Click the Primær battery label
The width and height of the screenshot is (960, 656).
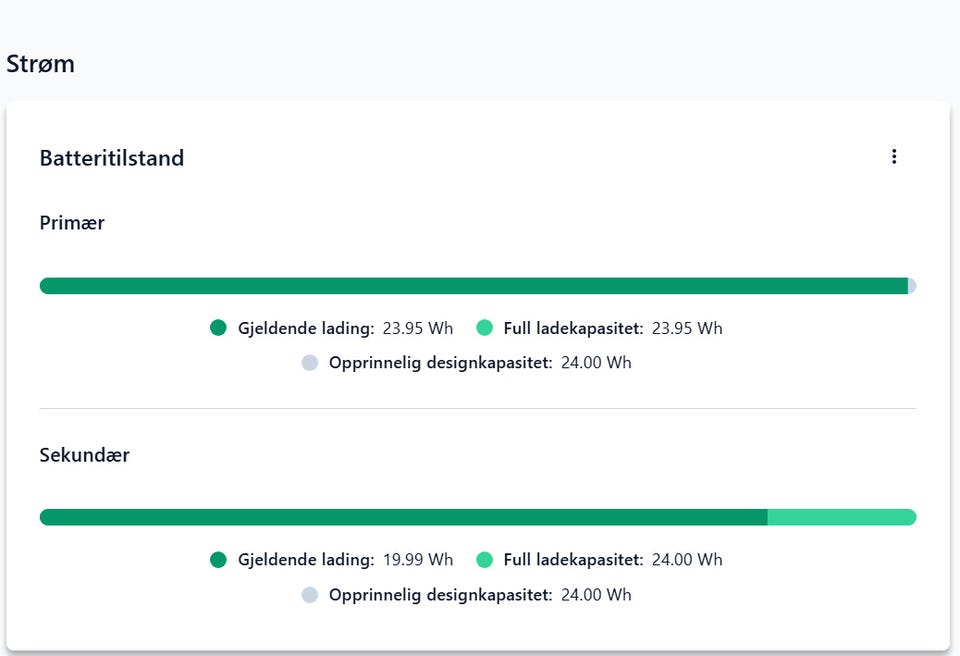(x=72, y=222)
